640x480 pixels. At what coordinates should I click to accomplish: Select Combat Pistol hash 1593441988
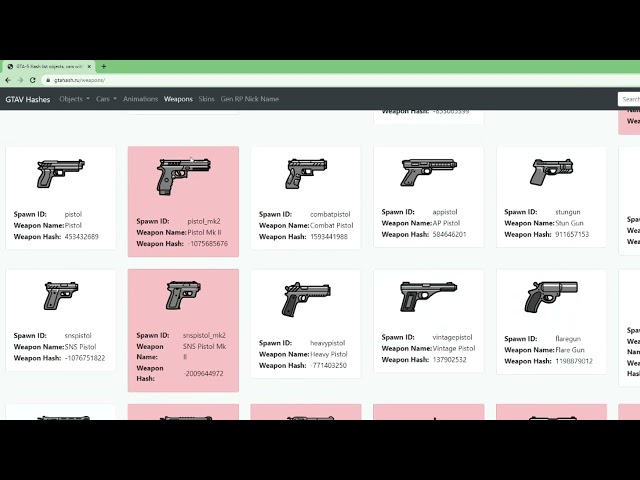tap(329, 237)
